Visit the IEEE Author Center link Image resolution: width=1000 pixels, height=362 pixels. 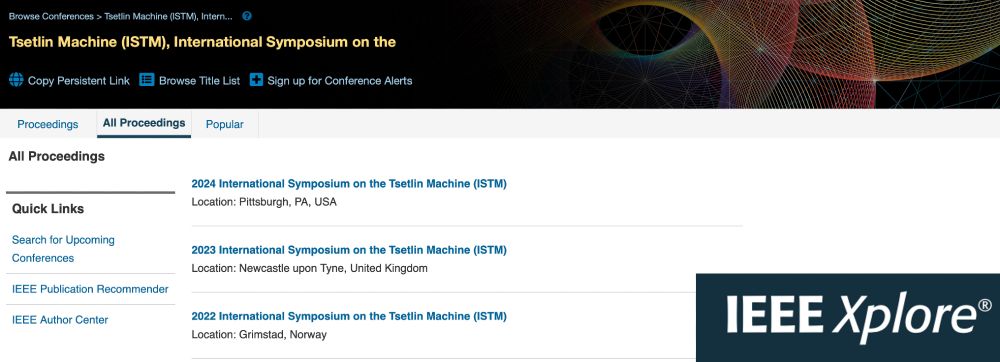[60, 320]
